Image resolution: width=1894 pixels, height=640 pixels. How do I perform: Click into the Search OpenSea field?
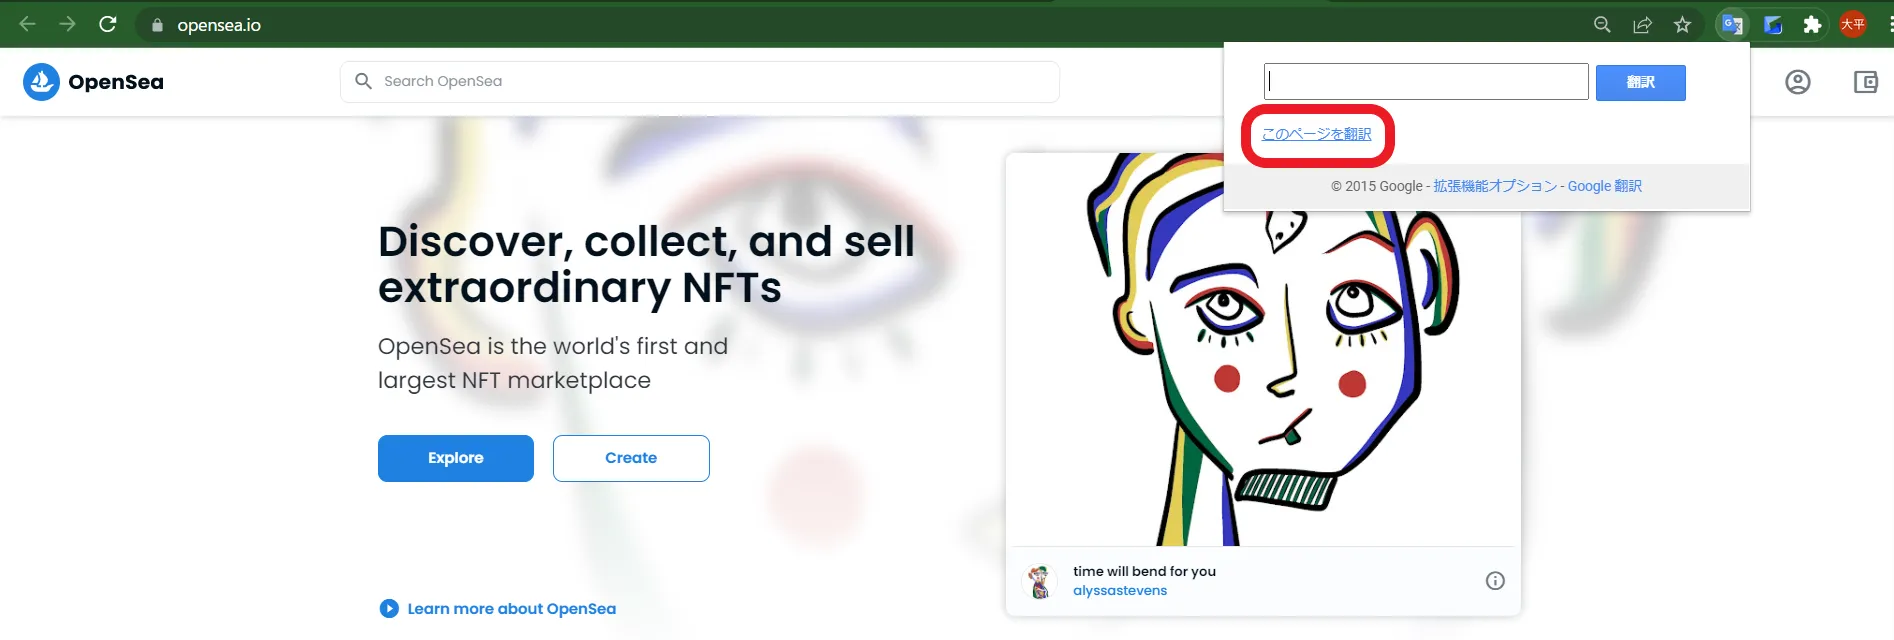pyautogui.click(x=700, y=82)
